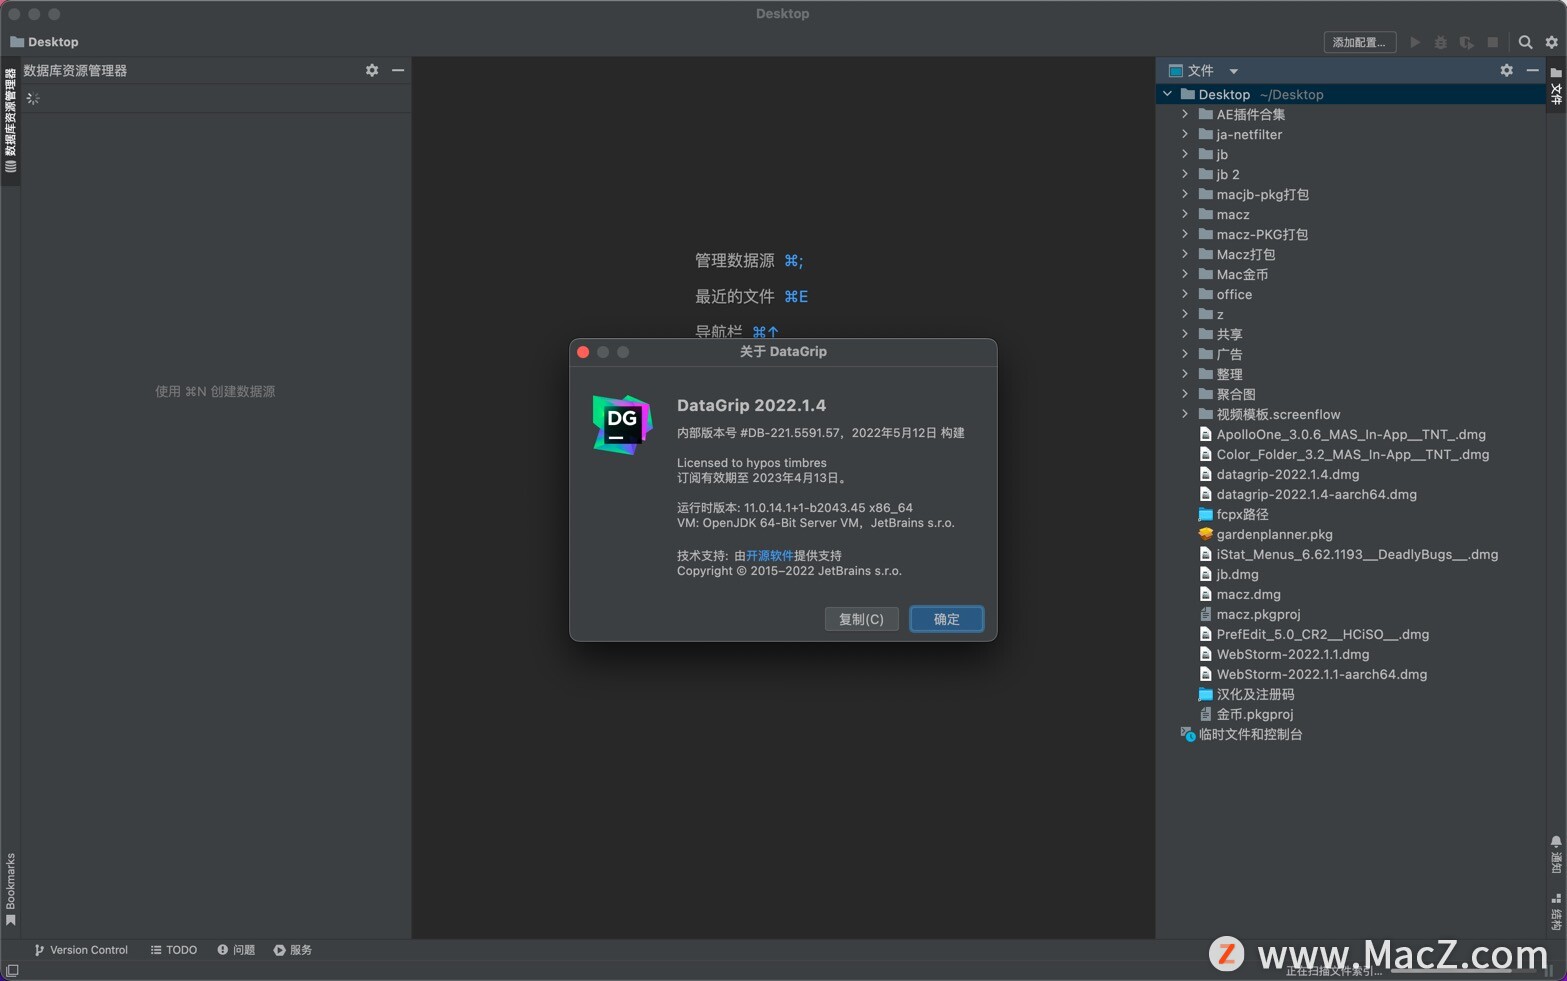The width and height of the screenshot is (1567, 981).
Task: Open the 问题 tool window tab
Action: 236,950
